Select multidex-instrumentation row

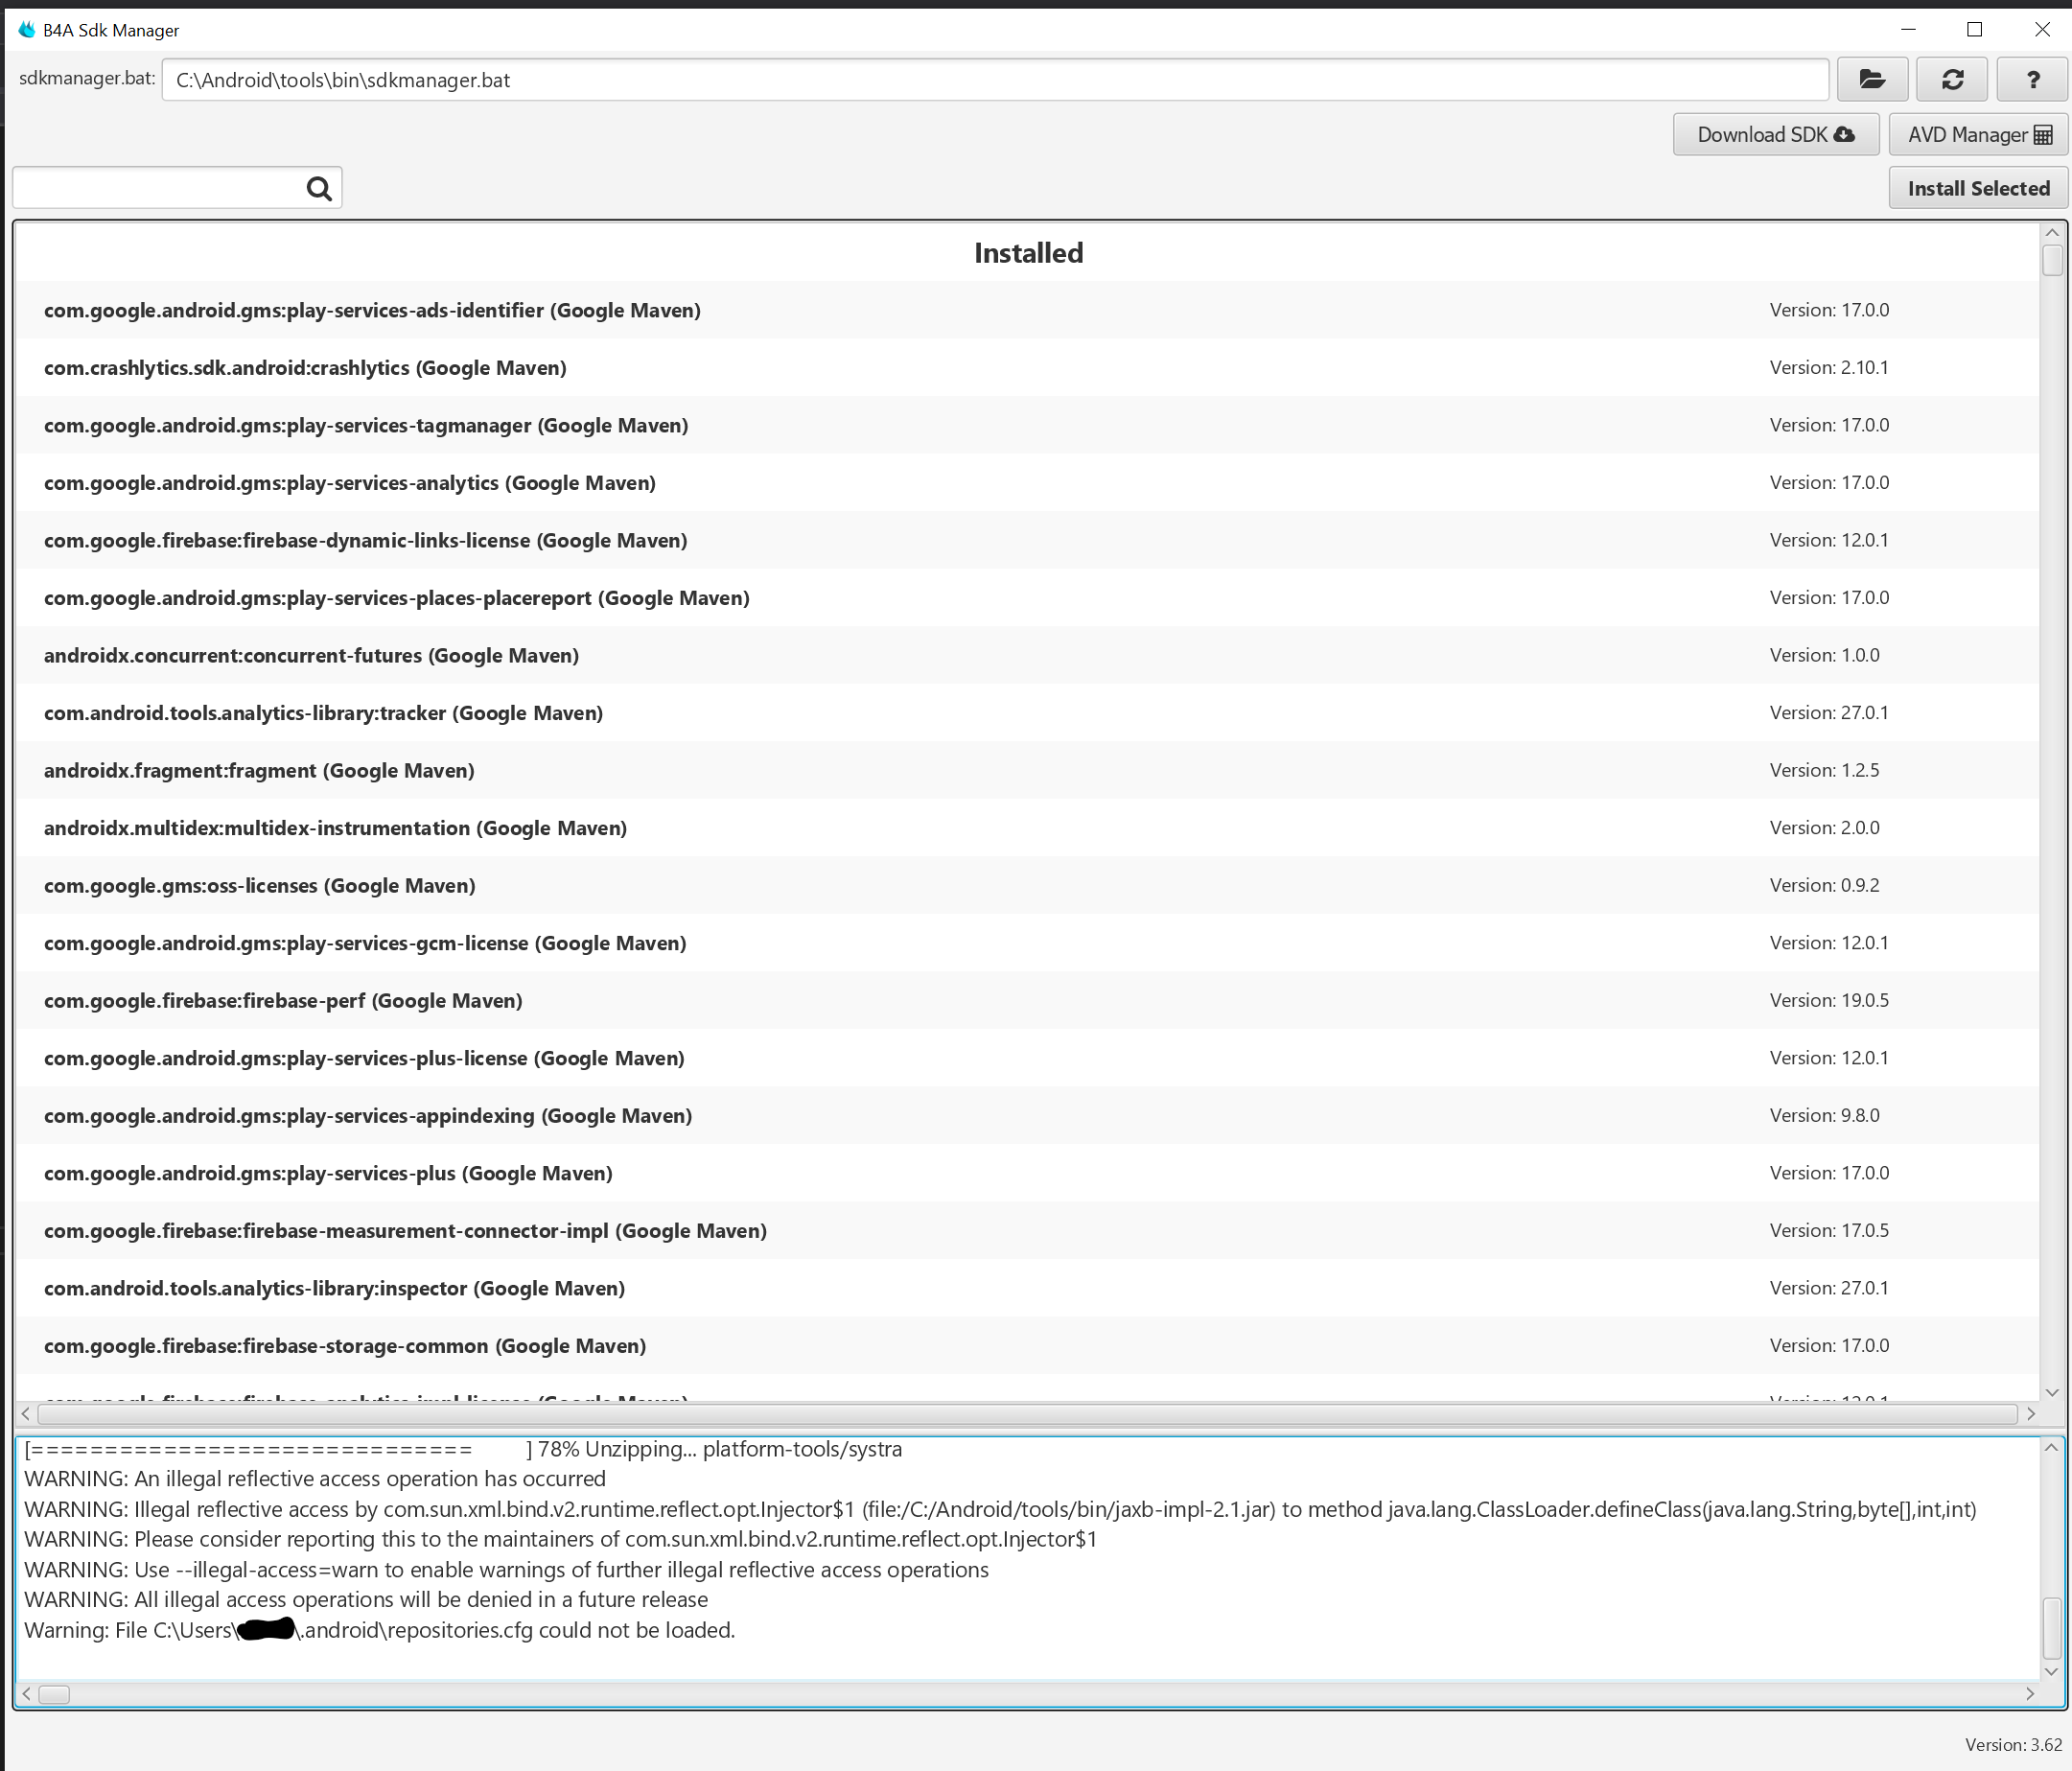(1027, 828)
